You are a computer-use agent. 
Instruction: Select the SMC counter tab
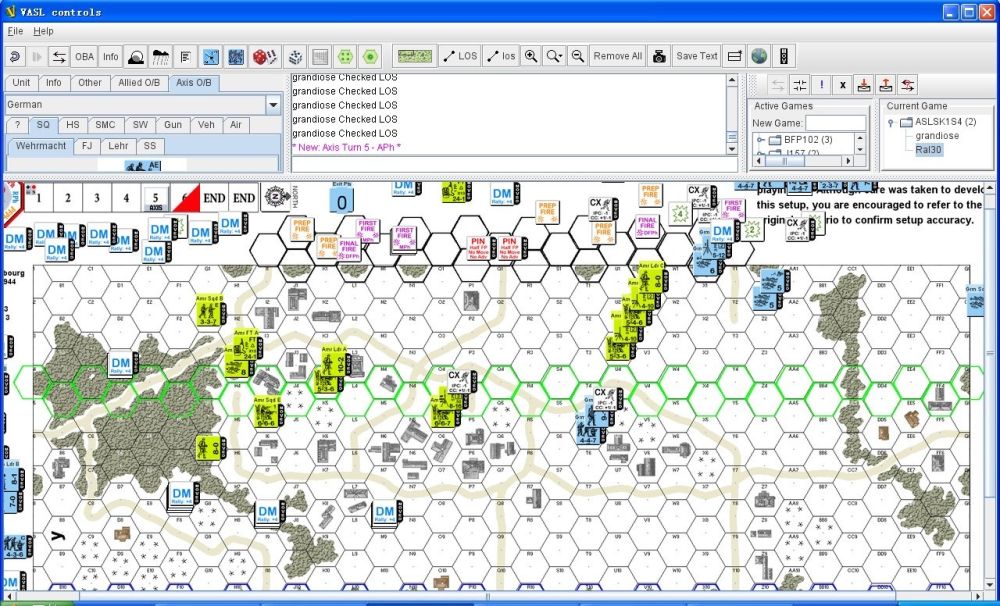tap(105, 125)
